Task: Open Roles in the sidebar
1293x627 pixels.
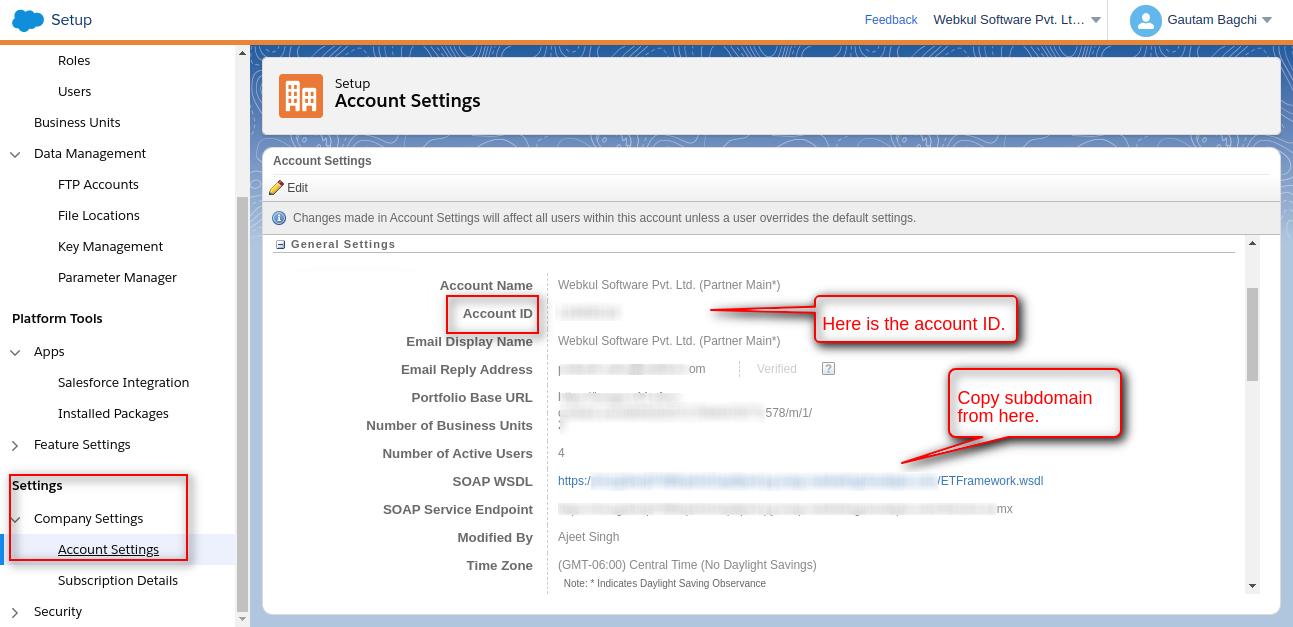Action: pyautogui.click(x=74, y=60)
